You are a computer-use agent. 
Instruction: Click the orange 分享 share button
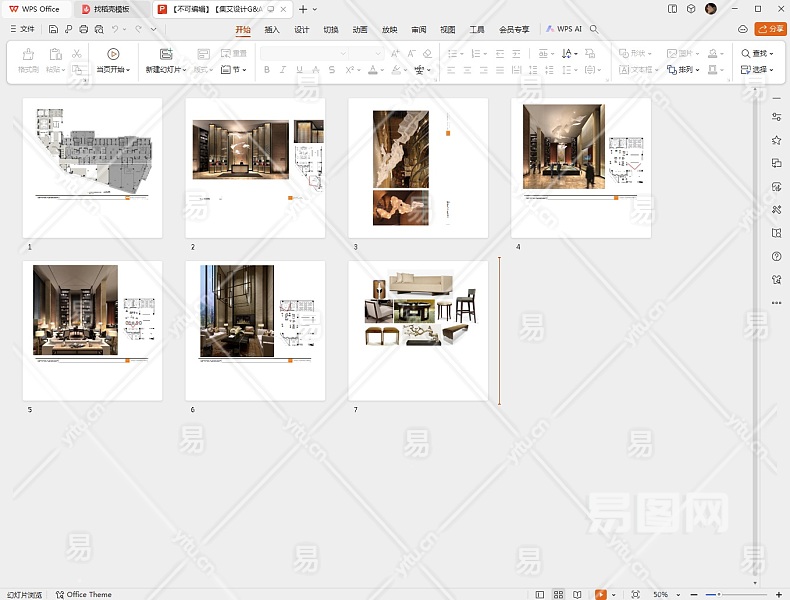[x=770, y=29]
